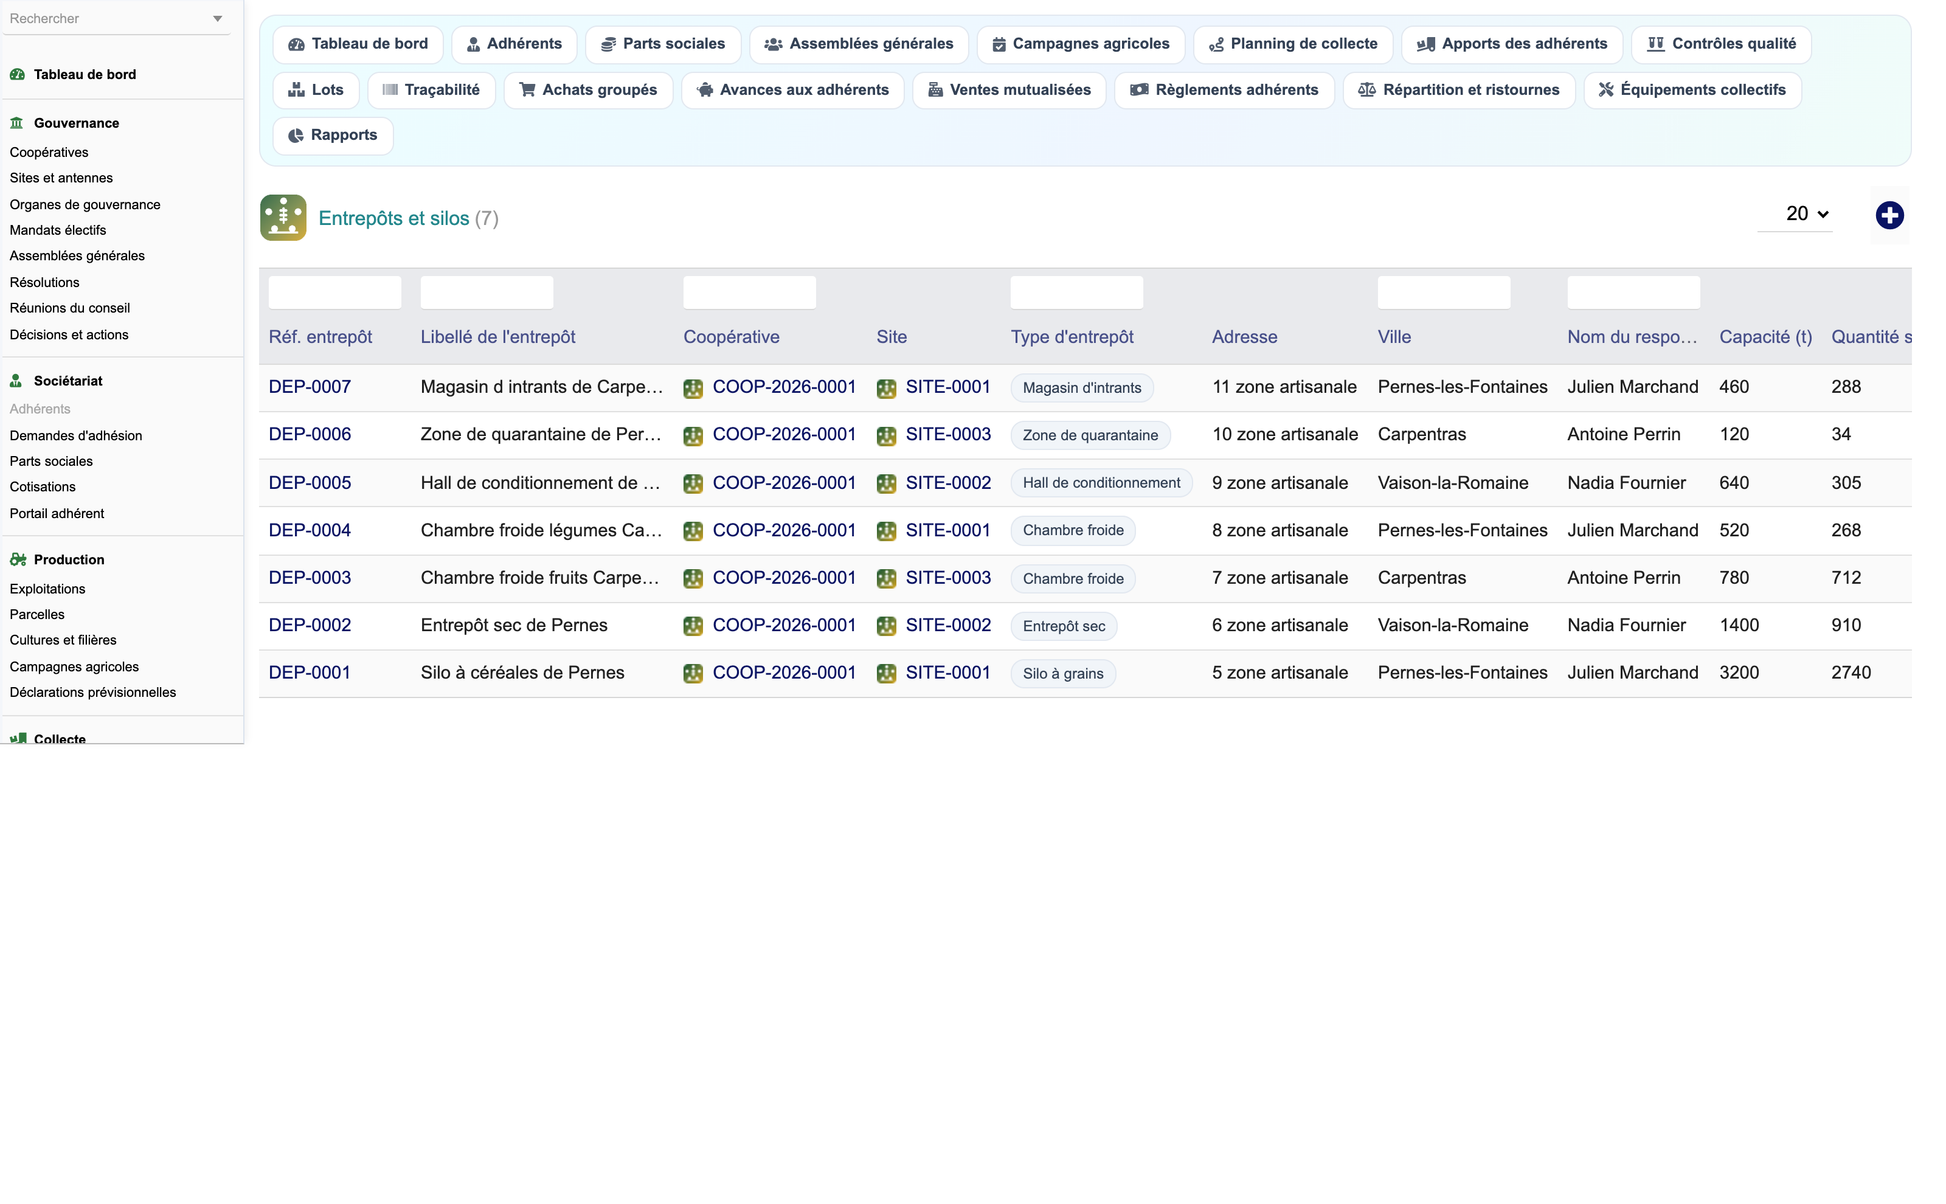This screenshot has width=1946, height=1204.
Task: Open the Rapports tab
Action: 333,135
